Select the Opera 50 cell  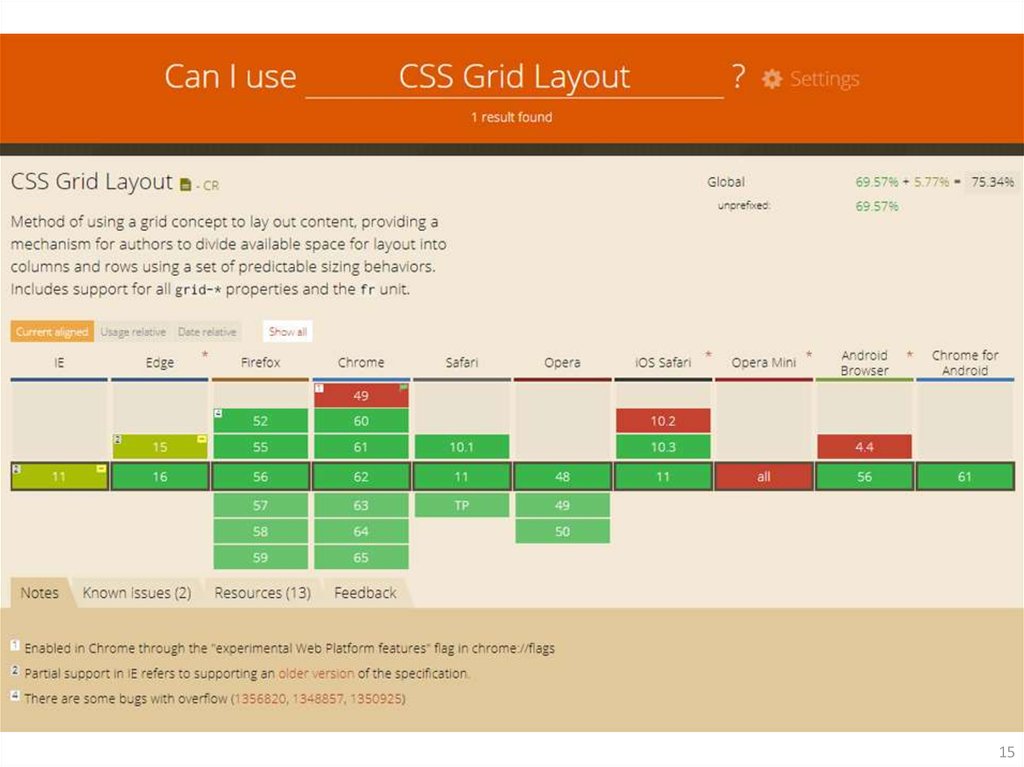point(562,531)
